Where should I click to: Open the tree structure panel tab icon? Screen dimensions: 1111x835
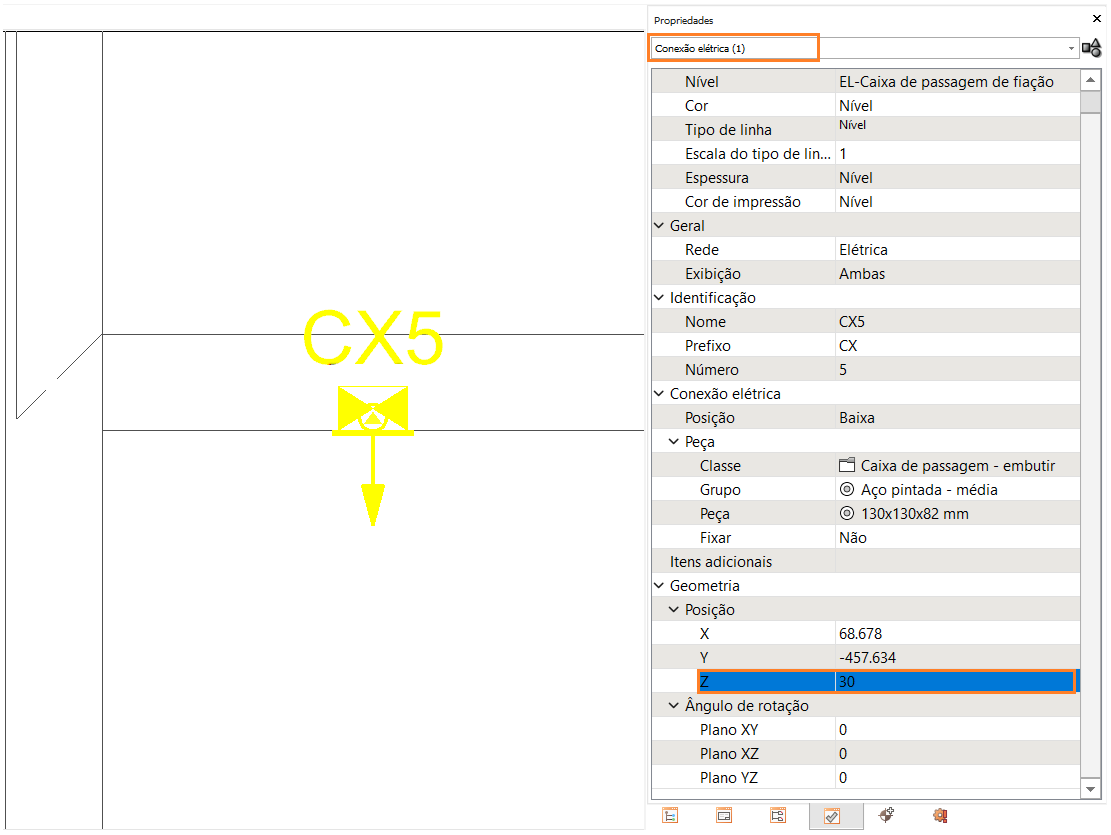pos(670,815)
